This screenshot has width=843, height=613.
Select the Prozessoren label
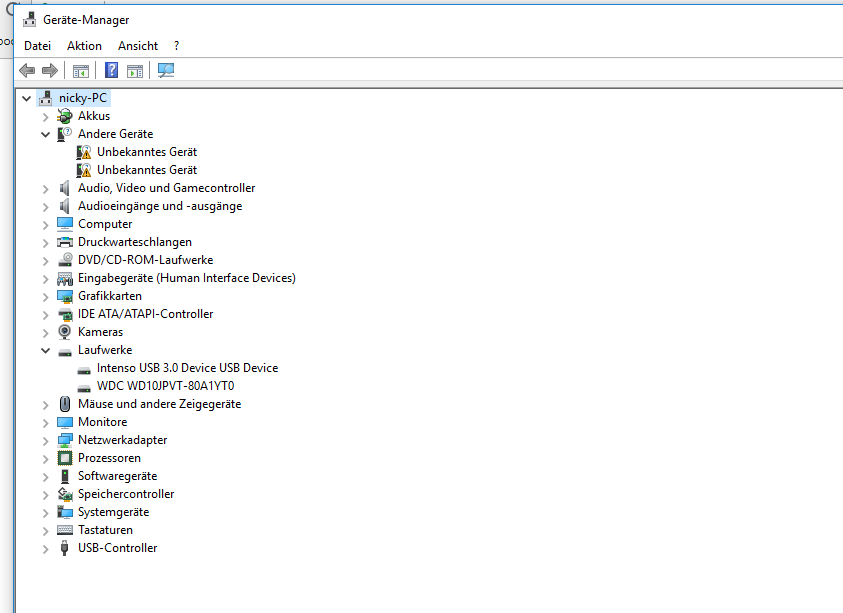109,458
